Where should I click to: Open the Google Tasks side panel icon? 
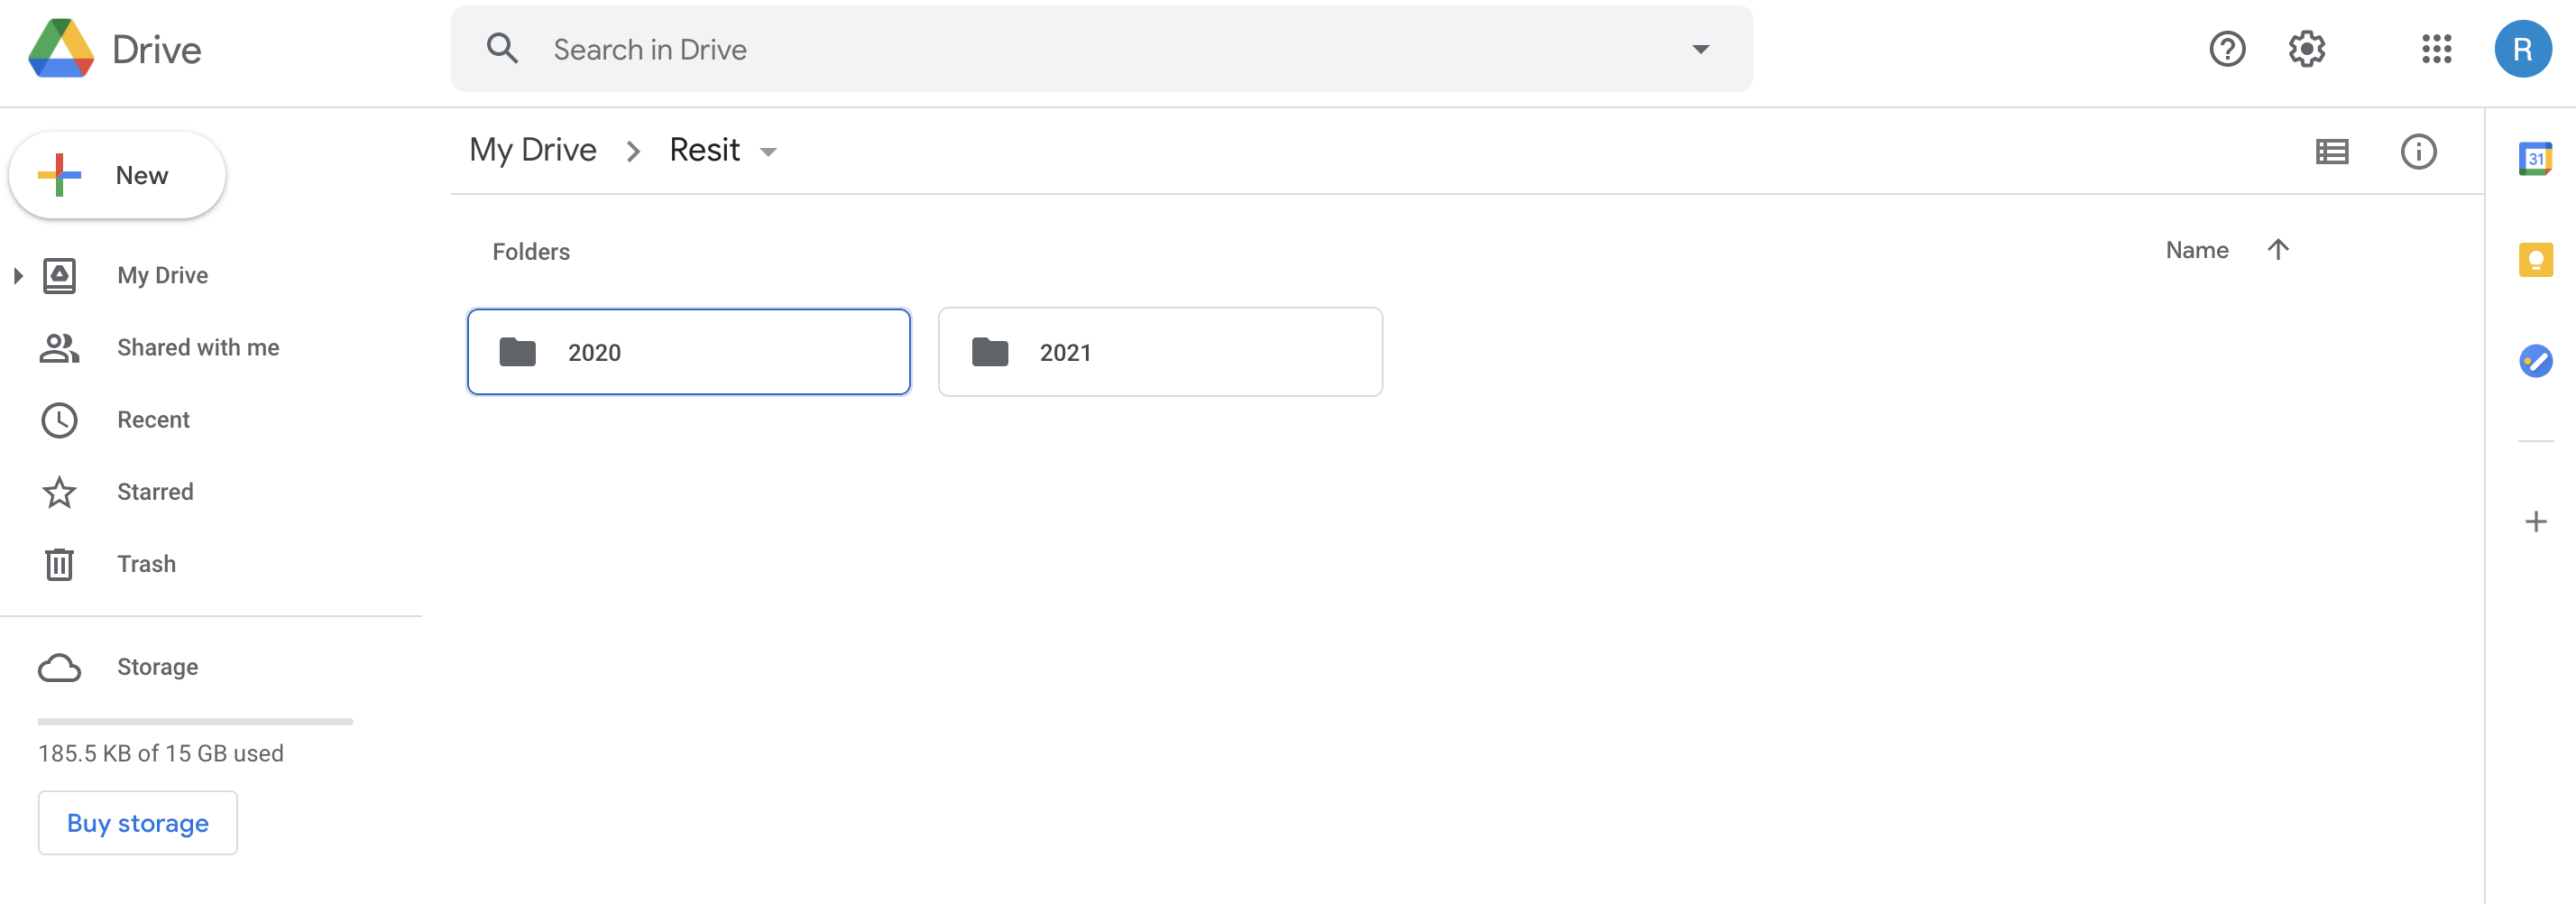point(2535,360)
